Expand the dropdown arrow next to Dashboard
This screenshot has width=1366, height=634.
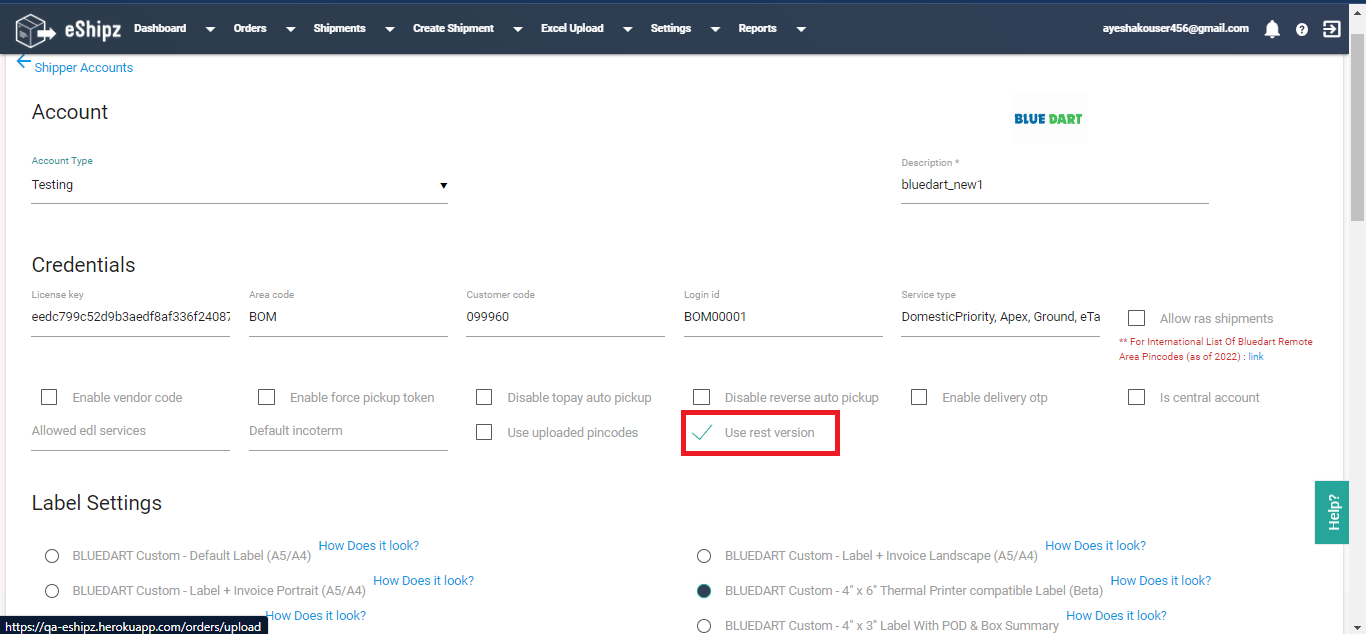click(x=210, y=30)
